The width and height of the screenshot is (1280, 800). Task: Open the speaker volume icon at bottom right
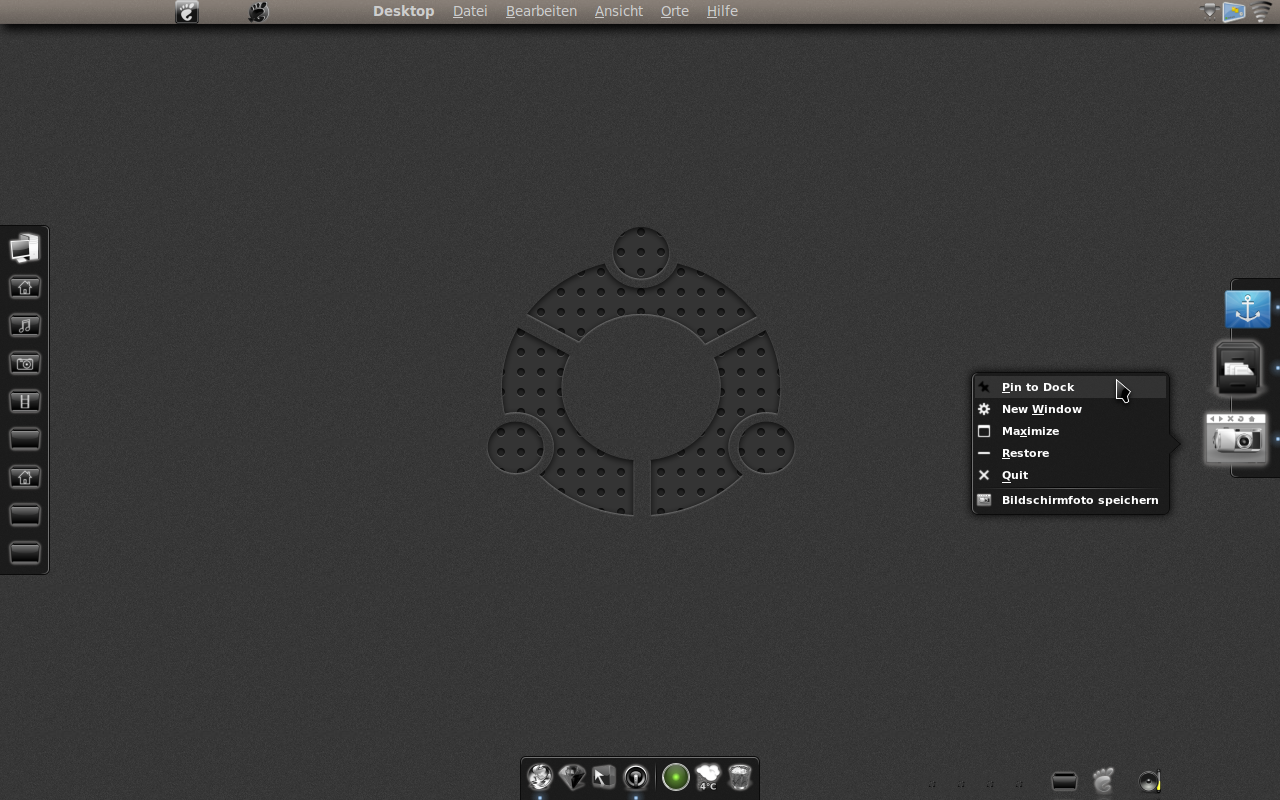click(1150, 781)
